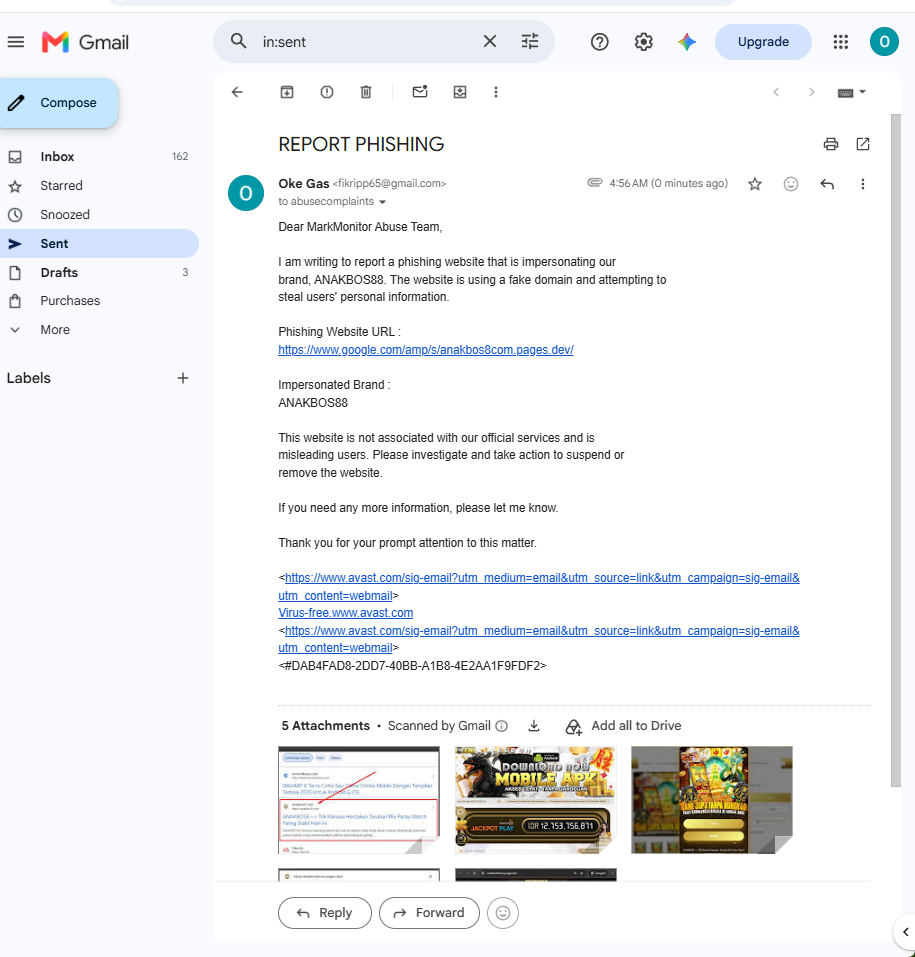Viewport: 915px width, 957px height.
Task: Clear the search with the X icon
Action: click(x=490, y=42)
